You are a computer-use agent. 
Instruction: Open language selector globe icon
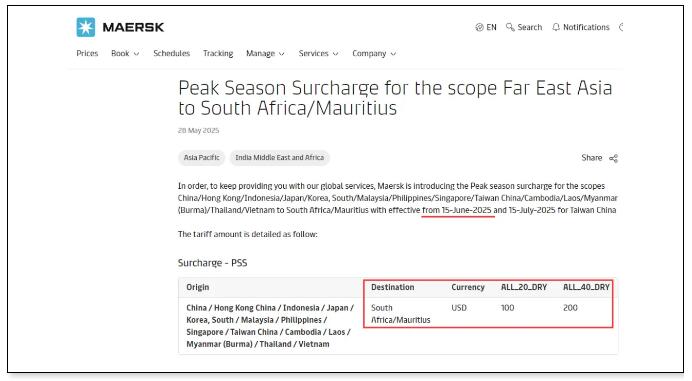[x=479, y=27]
